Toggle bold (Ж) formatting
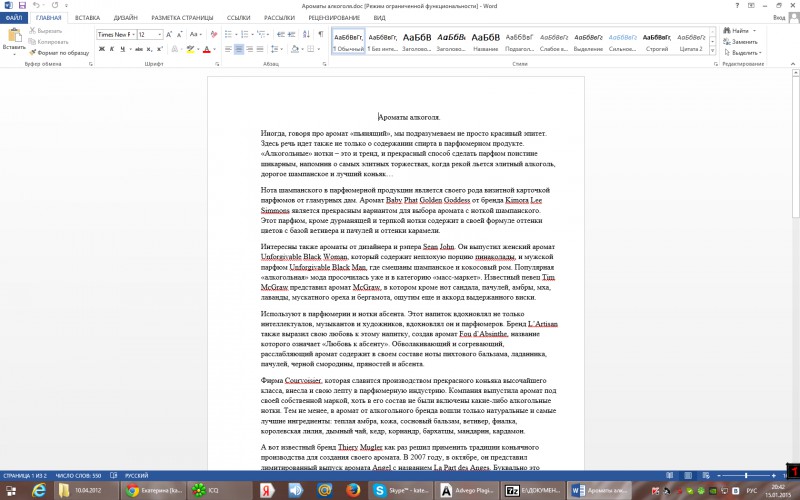This screenshot has height=500, width=800. pos(102,49)
